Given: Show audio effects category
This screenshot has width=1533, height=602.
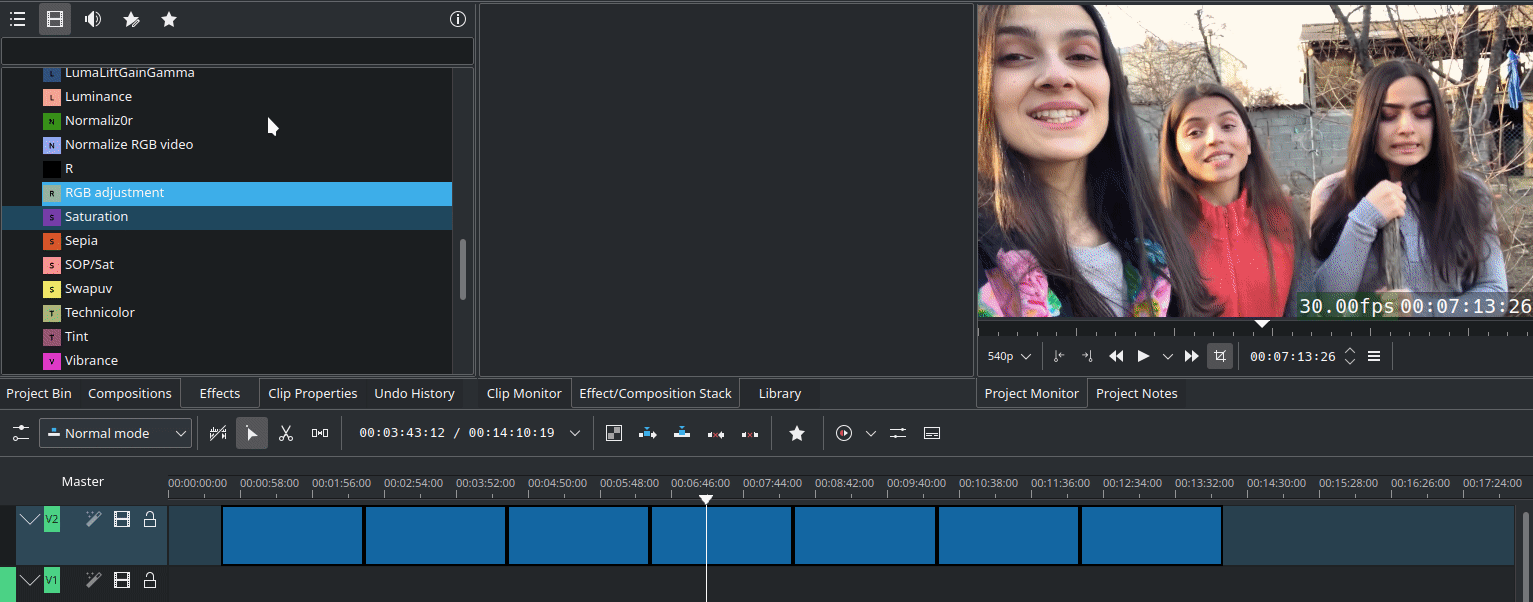Looking at the screenshot, I should coord(93,19).
